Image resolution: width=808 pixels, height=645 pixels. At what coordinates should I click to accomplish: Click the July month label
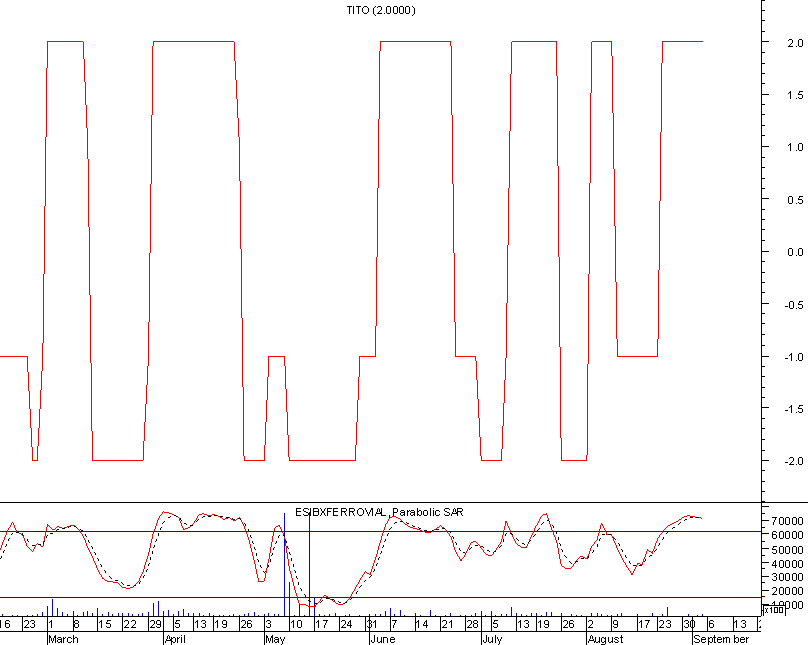pyautogui.click(x=492, y=639)
